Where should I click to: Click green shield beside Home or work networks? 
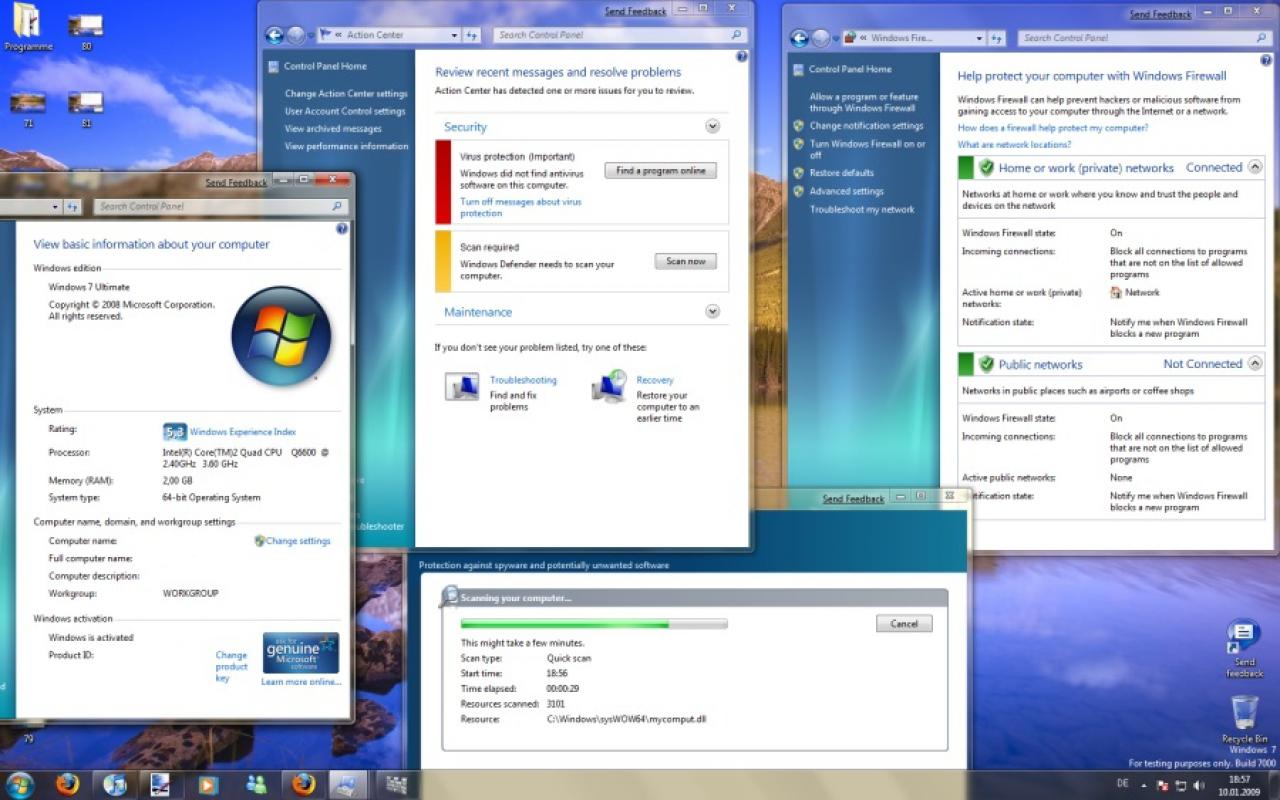986,168
